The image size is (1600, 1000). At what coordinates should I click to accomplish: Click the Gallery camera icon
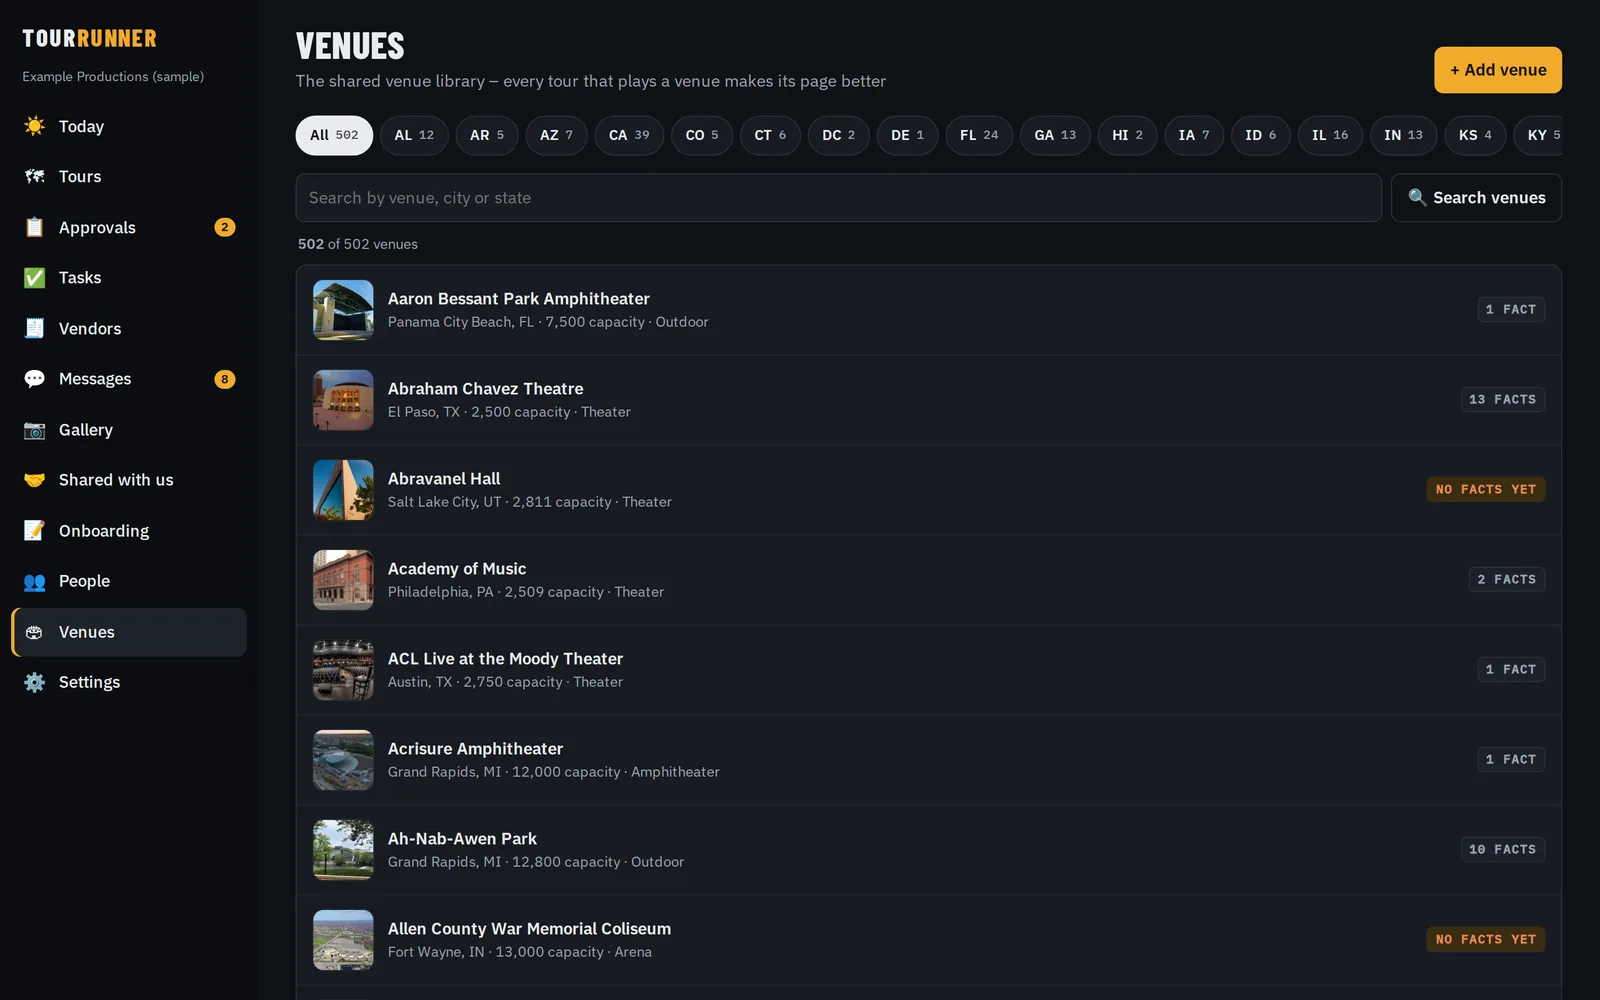(x=34, y=430)
